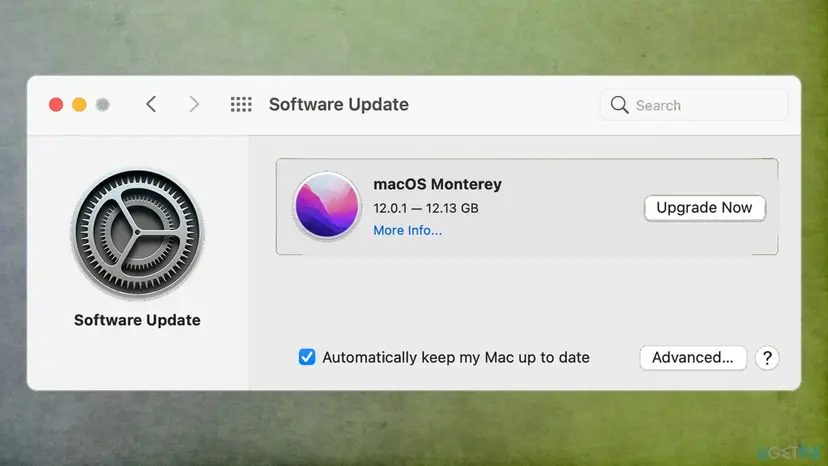Show all preferences grid icon
The width and height of the screenshot is (828, 466).
[x=241, y=104]
